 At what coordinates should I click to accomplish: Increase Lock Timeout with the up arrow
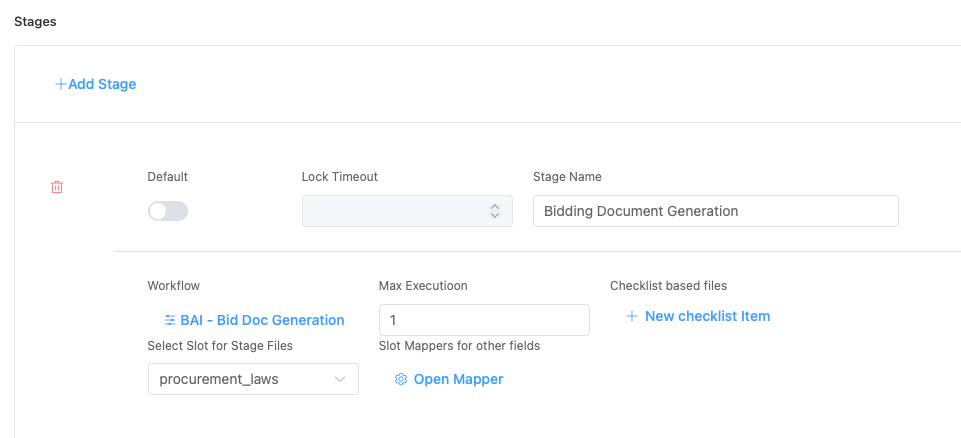click(x=495, y=207)
